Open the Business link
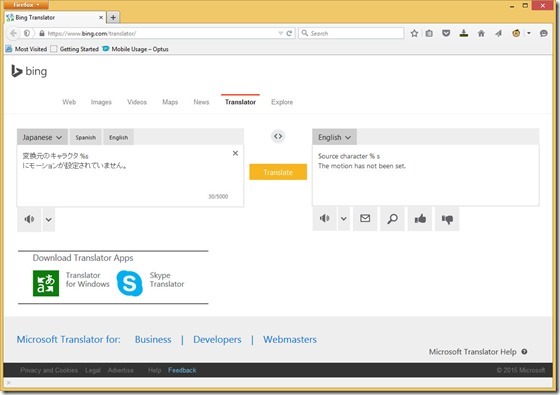Viewport: 560px width, 395px height. (x=153, y=339)
